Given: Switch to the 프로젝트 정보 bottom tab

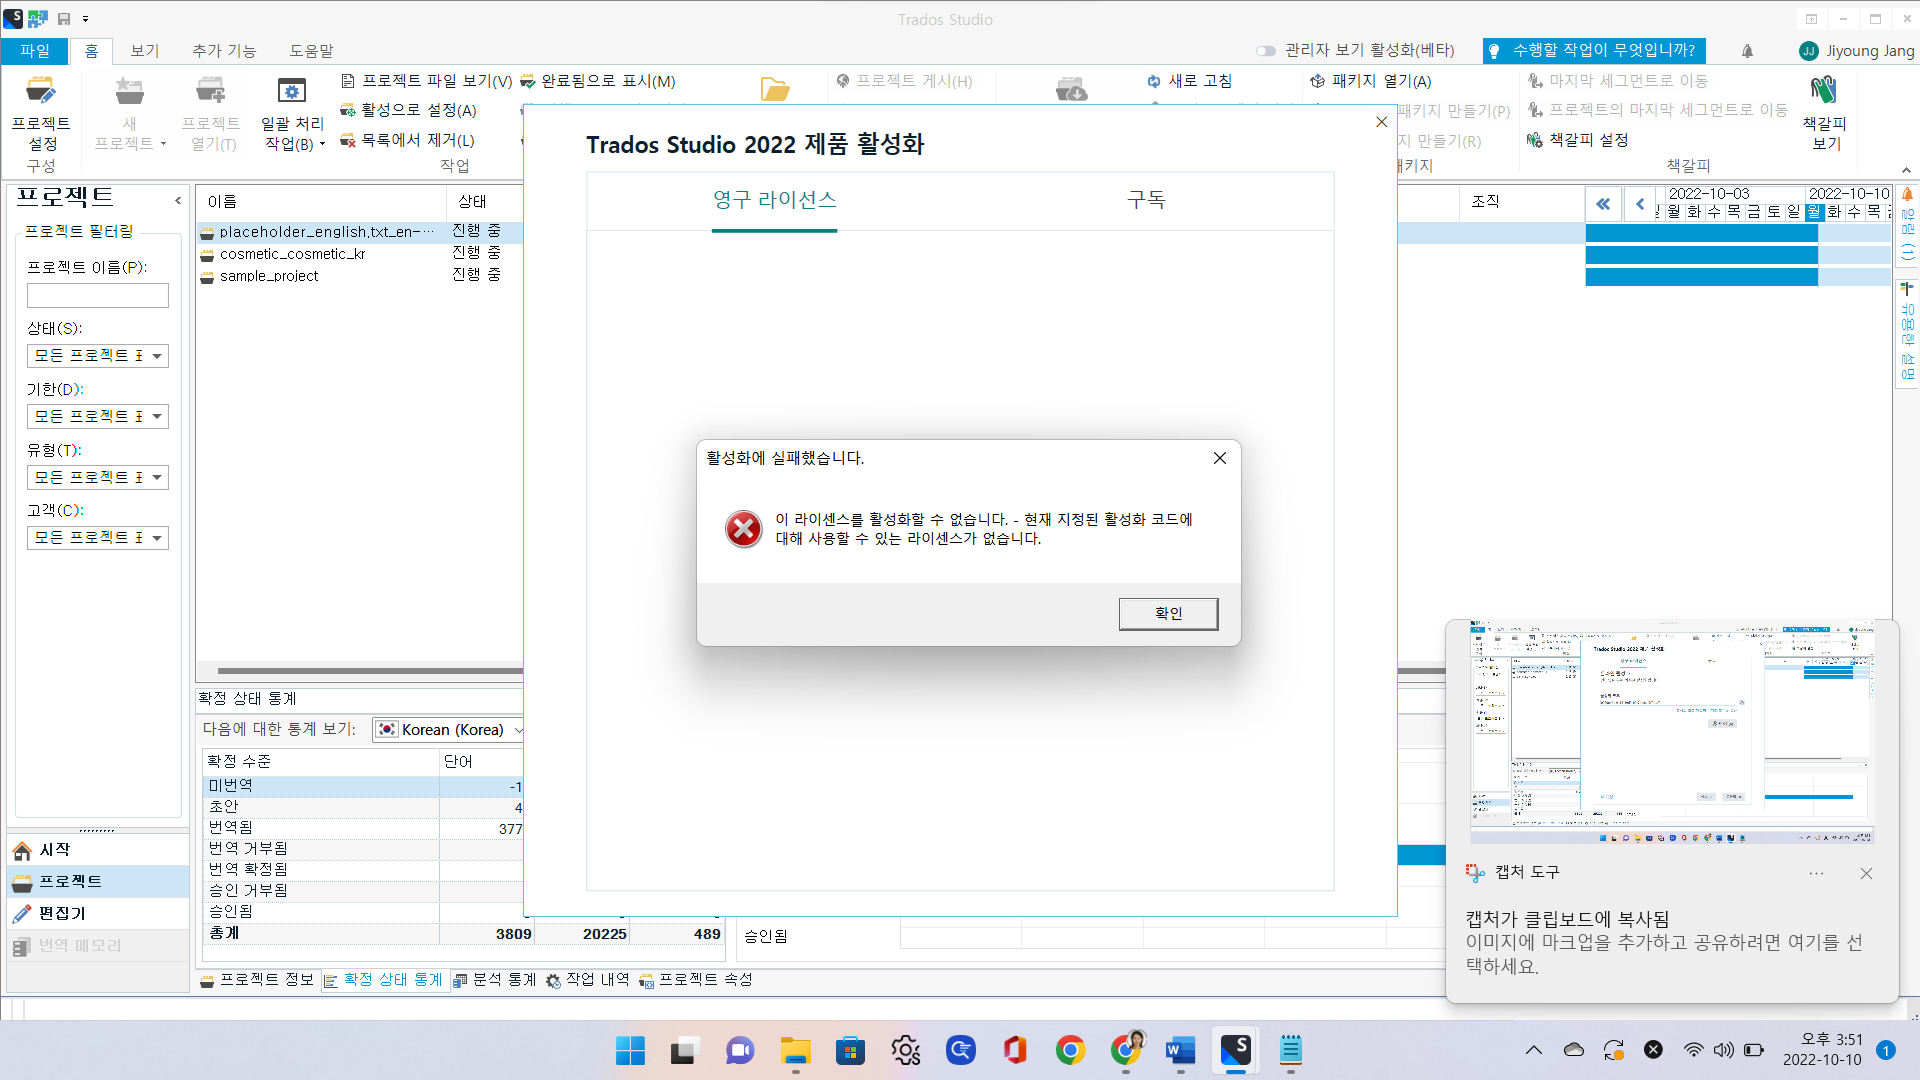Looking at the screenshot, I should (x=257, y=980).
